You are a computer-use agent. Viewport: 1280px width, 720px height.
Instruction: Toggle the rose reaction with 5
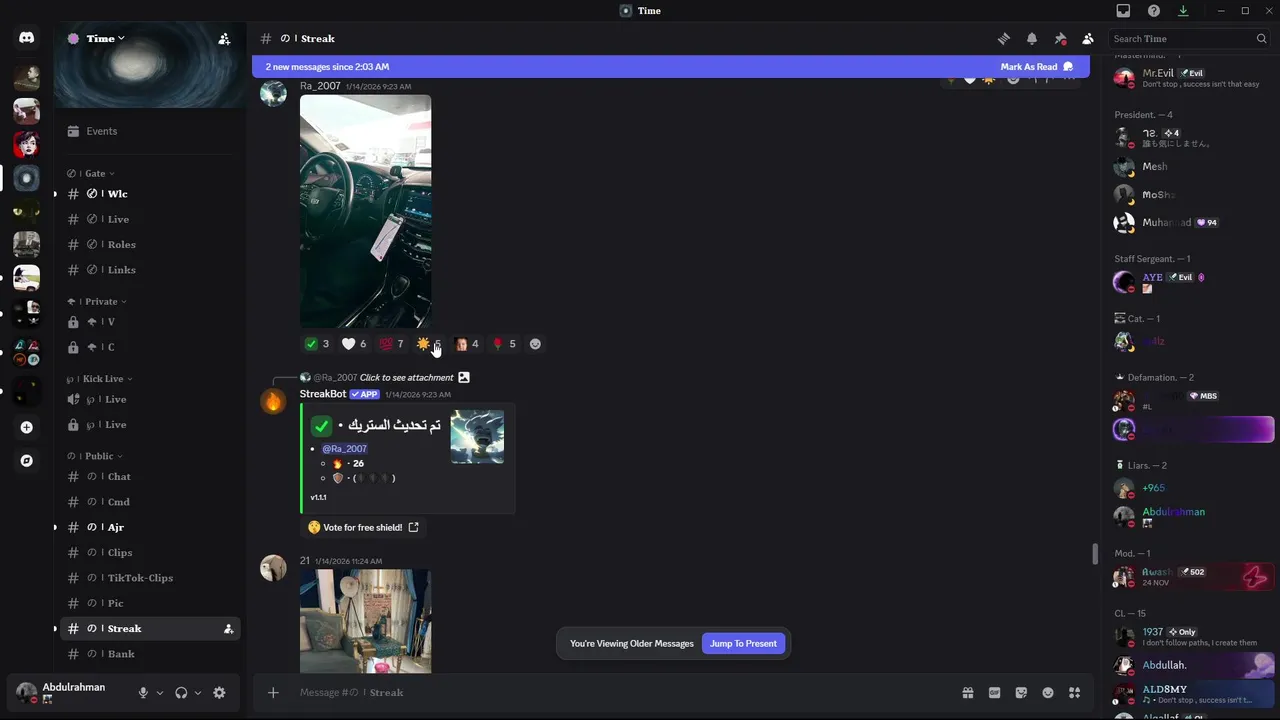pos(504,344)
